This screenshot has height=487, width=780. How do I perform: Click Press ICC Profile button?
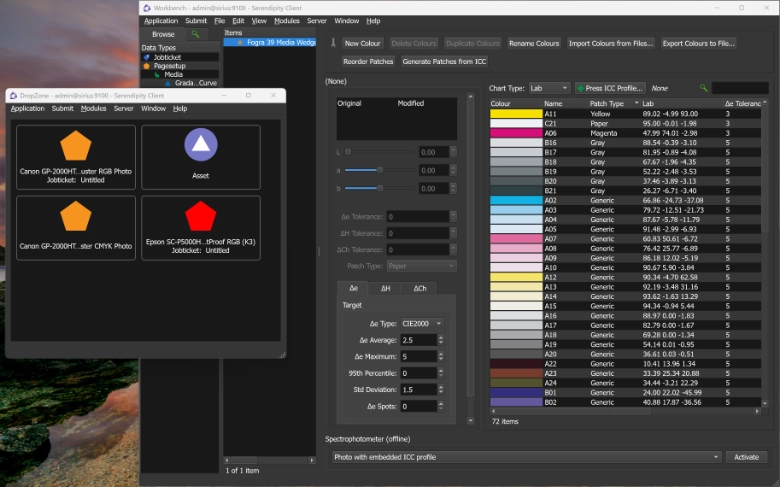point(610,88)
